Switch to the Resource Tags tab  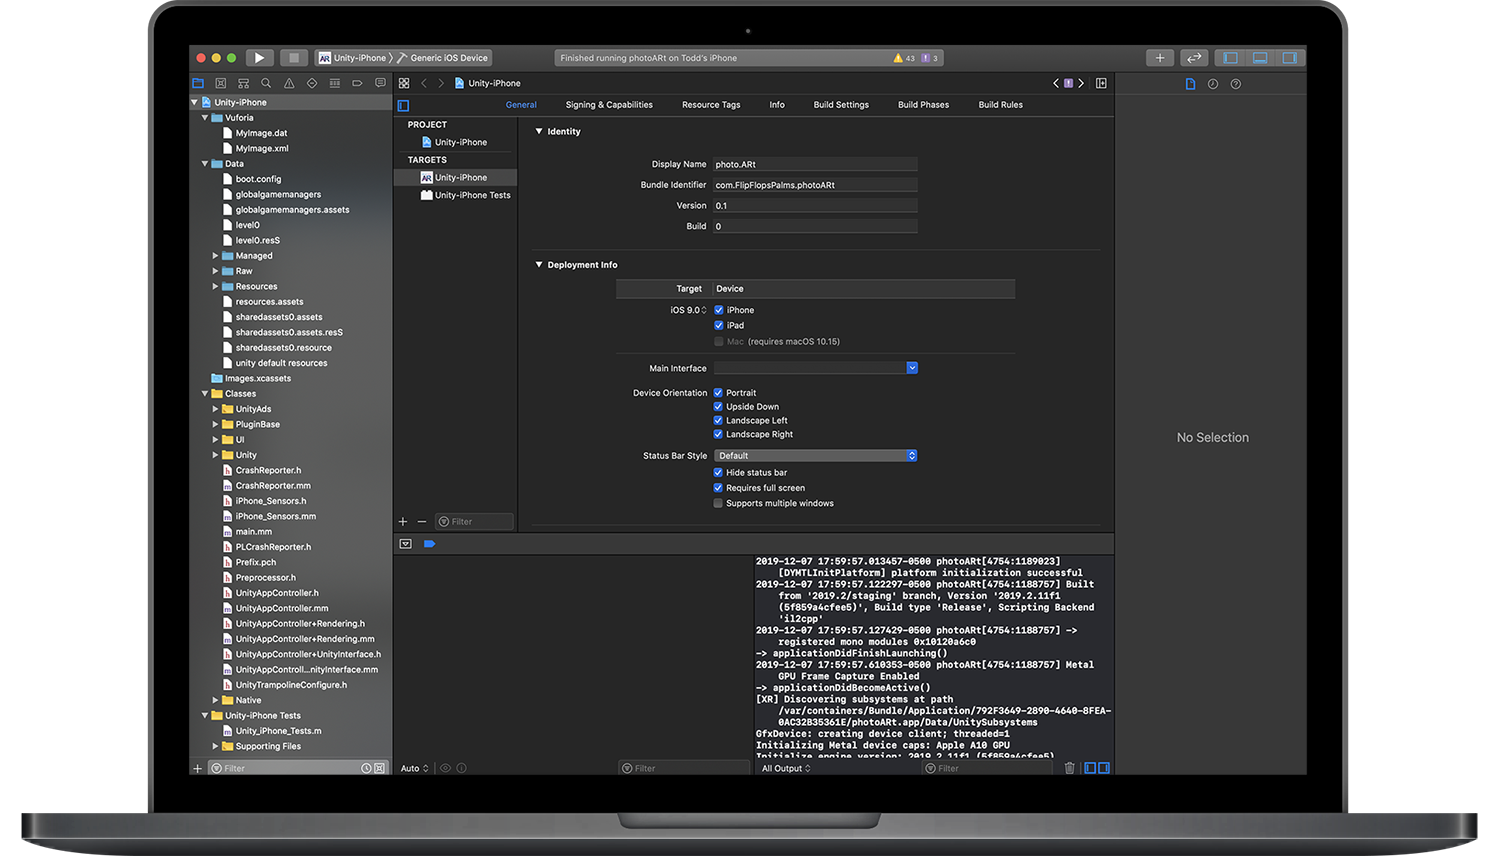pos(711,105)
